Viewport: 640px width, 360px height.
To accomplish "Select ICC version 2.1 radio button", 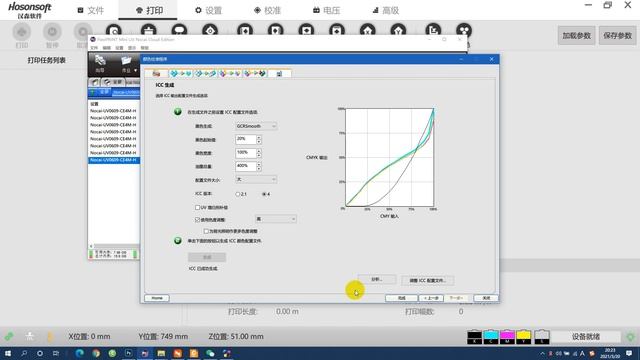I will pyautogui.click(x=238, y=194).
